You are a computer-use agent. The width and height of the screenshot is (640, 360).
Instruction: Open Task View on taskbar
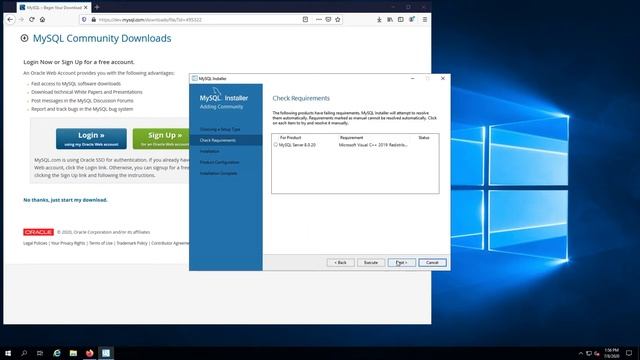pyautogui.click(x=40, y=353)
